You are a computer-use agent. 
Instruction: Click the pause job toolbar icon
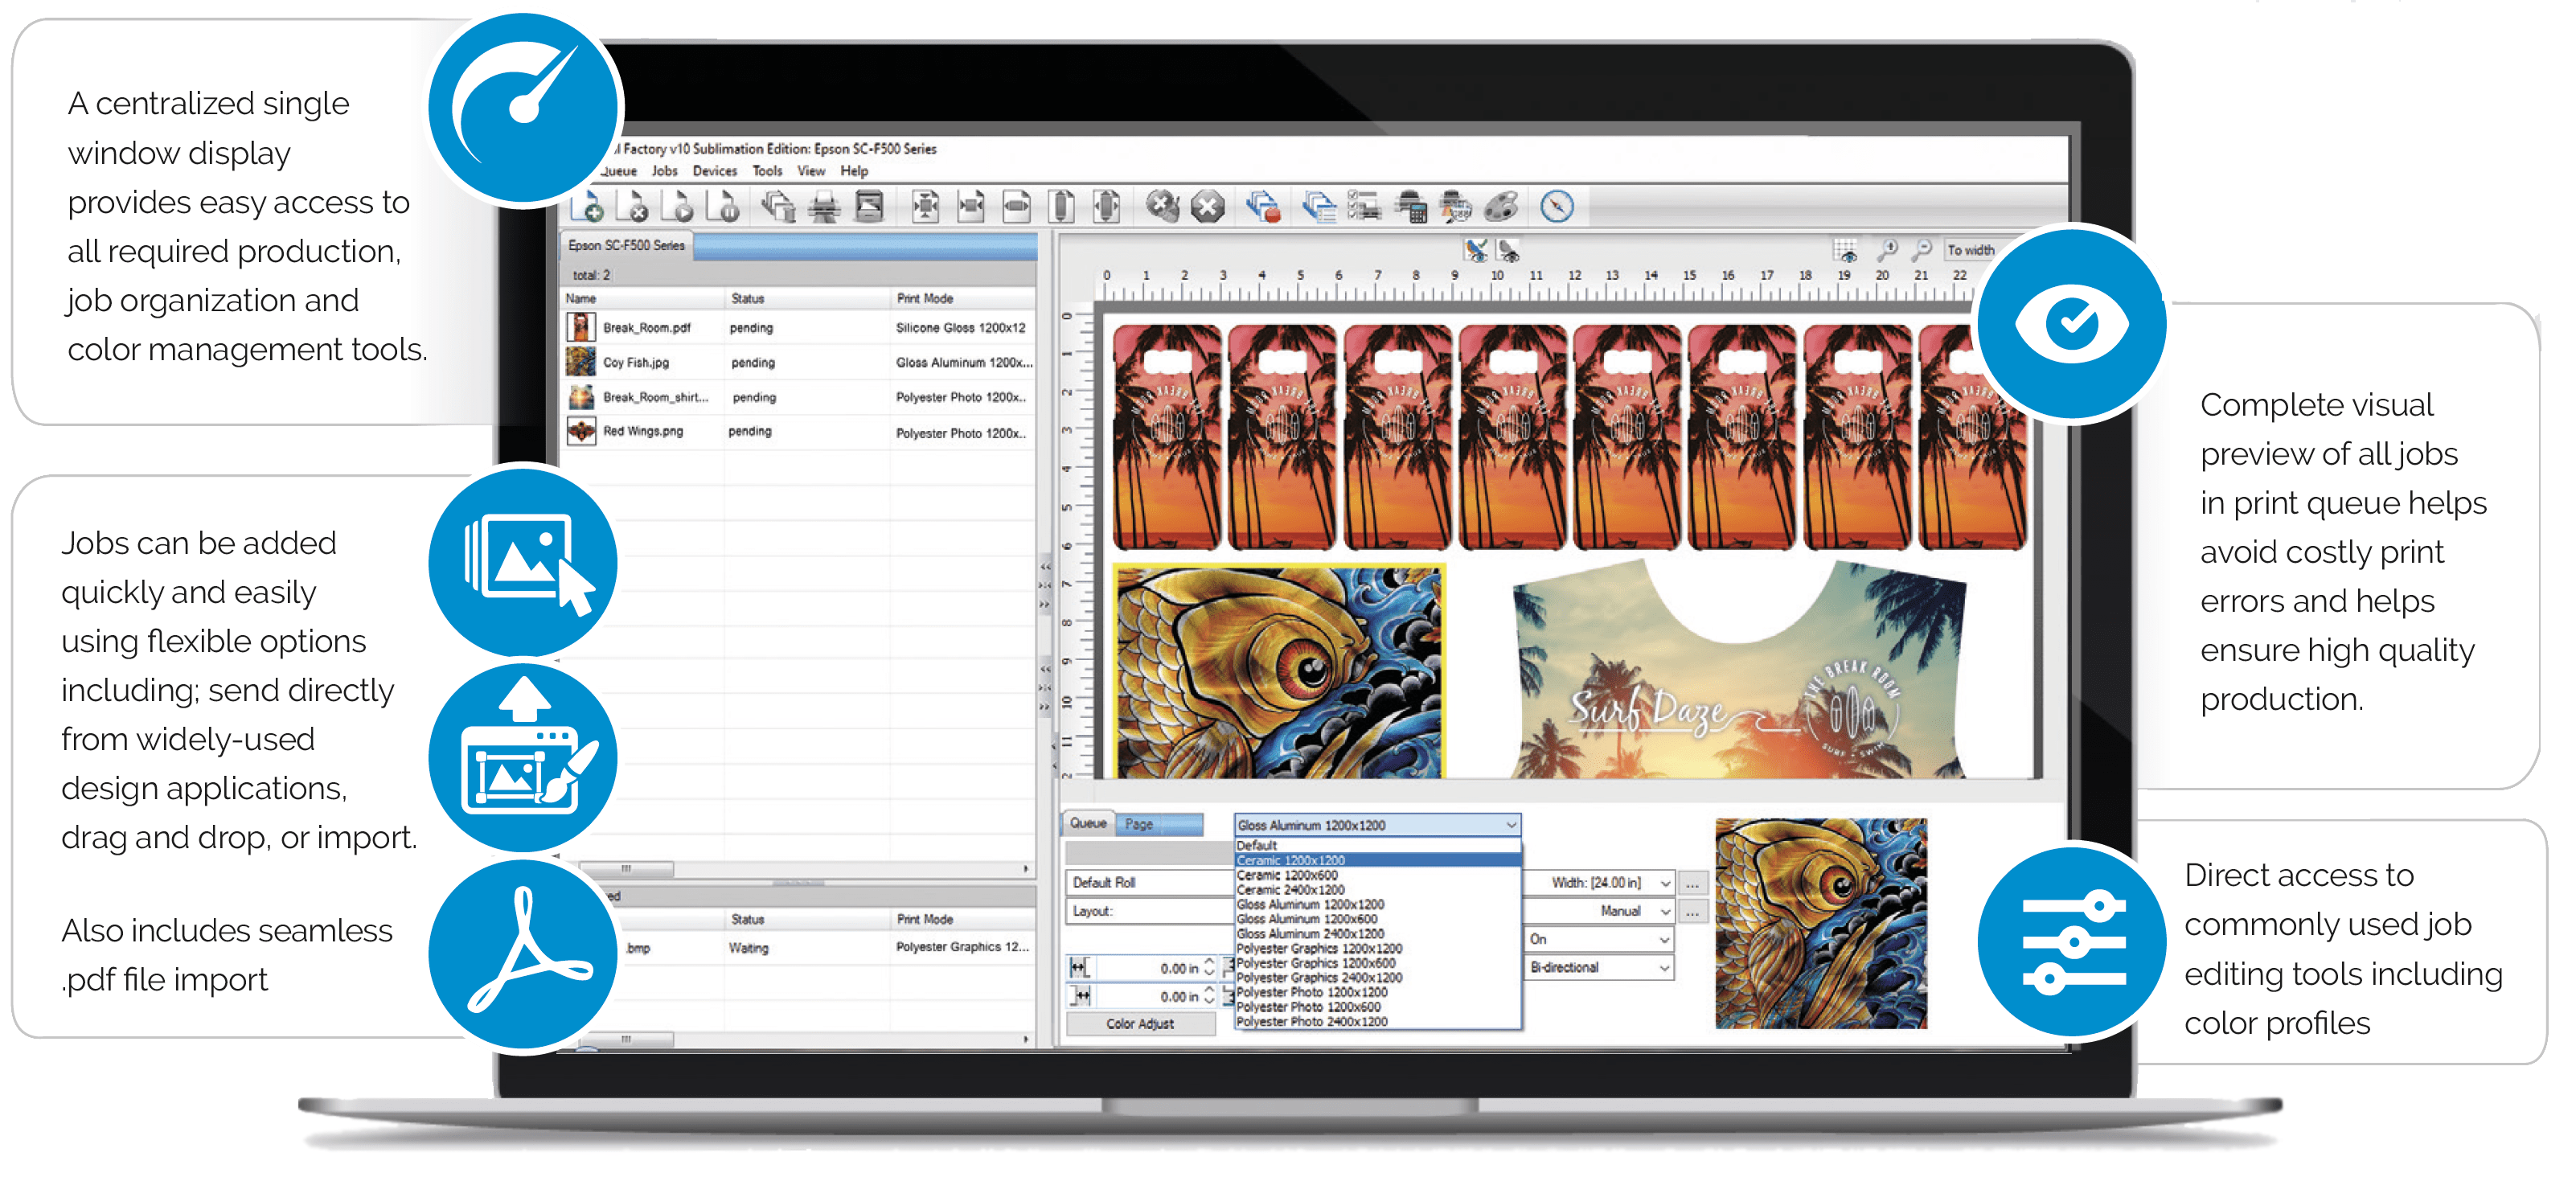tap(724, 207)
